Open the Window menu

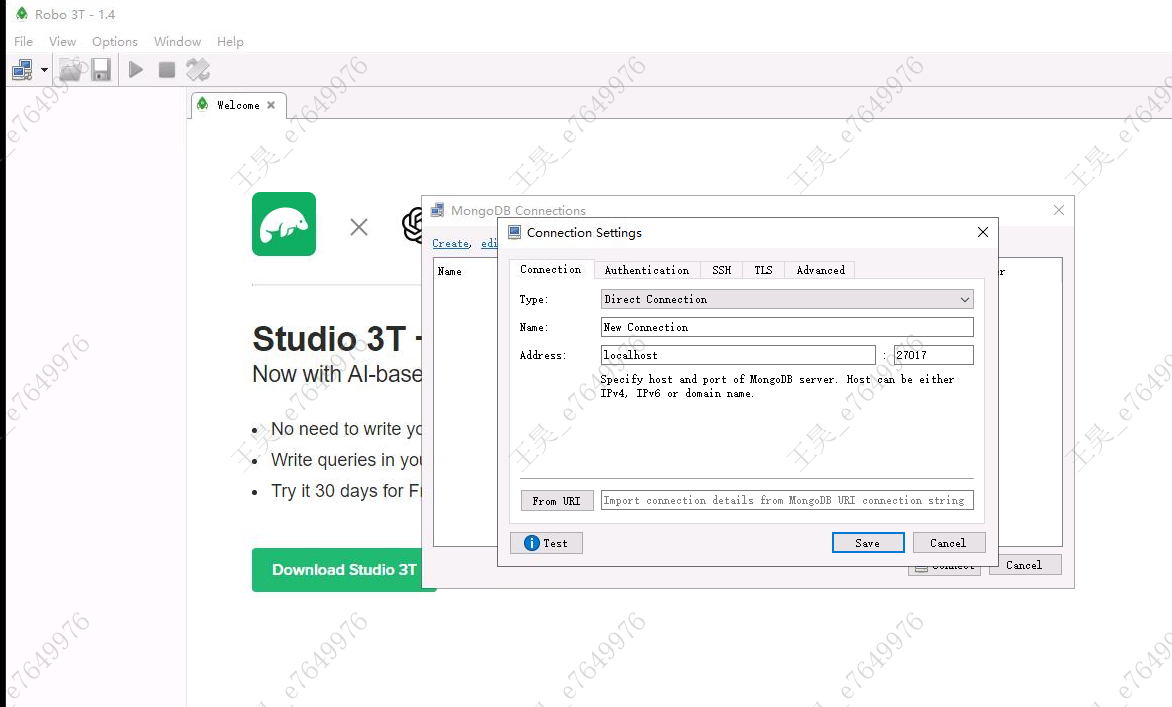coord(177,42)
